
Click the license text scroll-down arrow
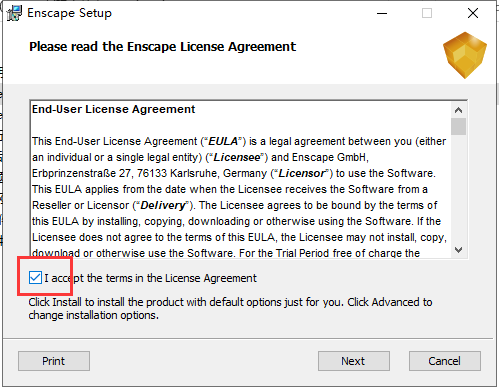458,250
